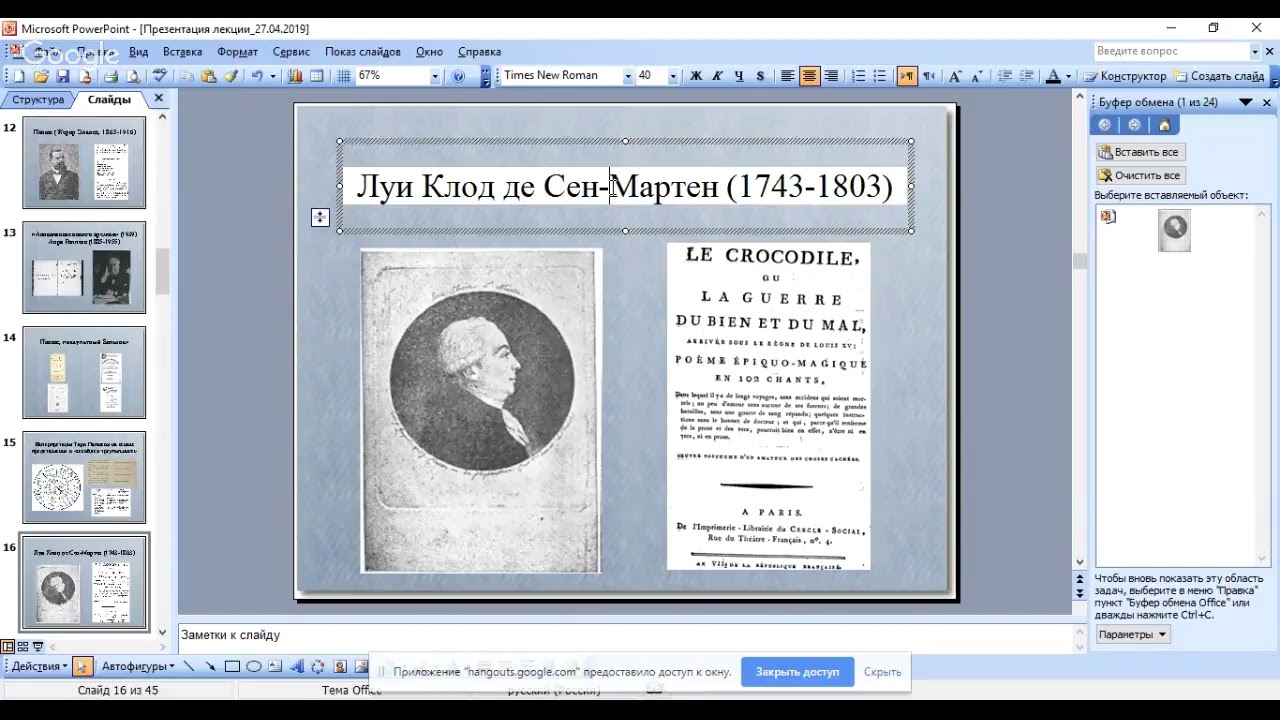Click the Закрыть доступ button
This screenshot has height=720, width=1280.
click(x=797, y=672)
